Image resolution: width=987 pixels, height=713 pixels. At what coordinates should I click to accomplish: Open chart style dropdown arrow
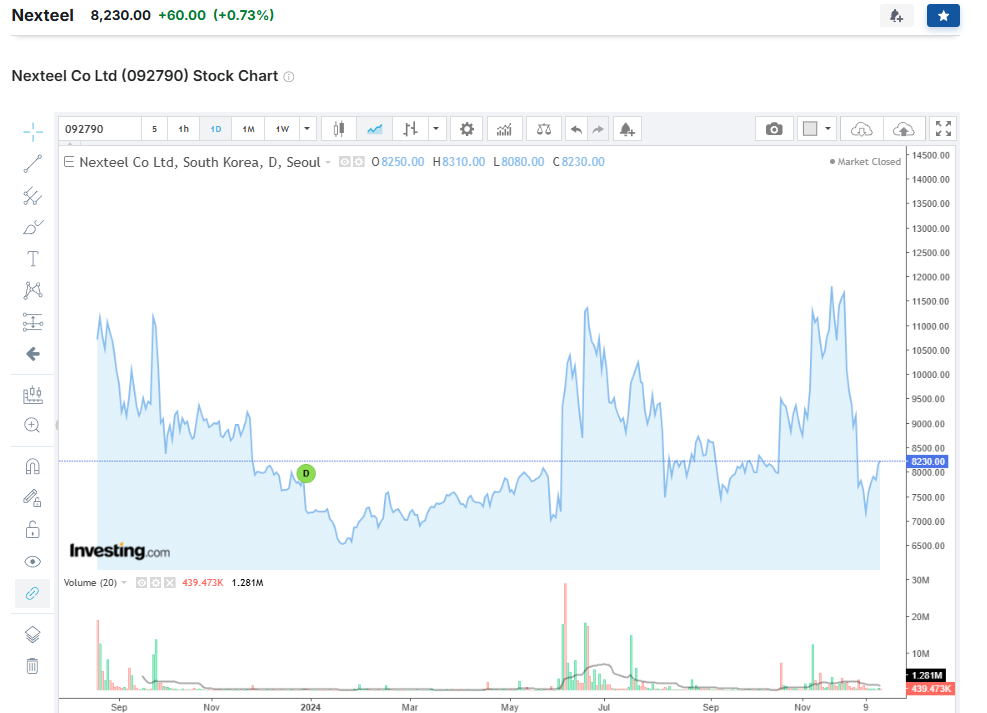click(436, 129)
